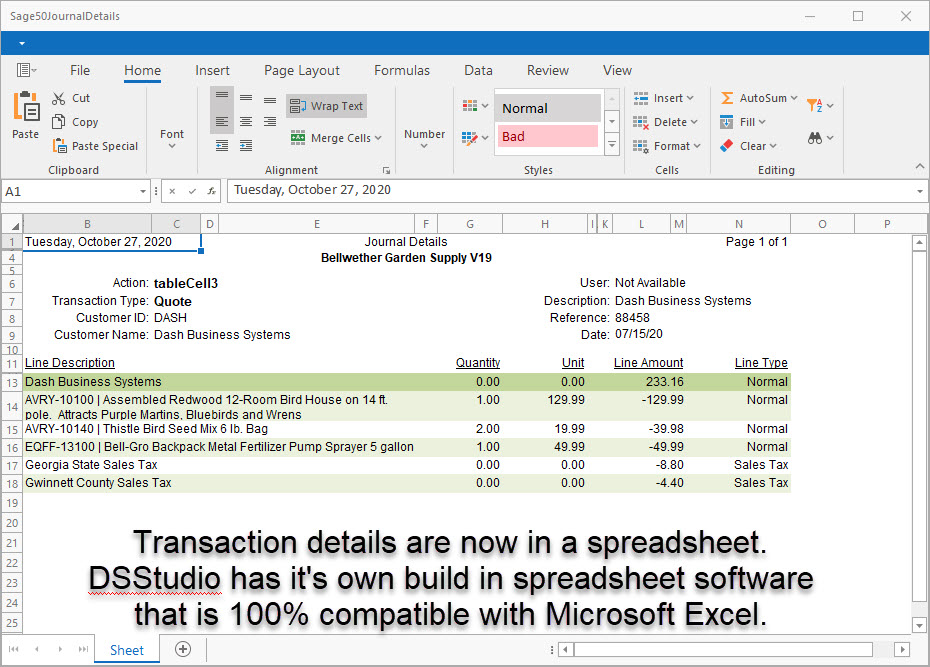
Task: Open the Delete cells dropdown
Action: tap(665, 122)
